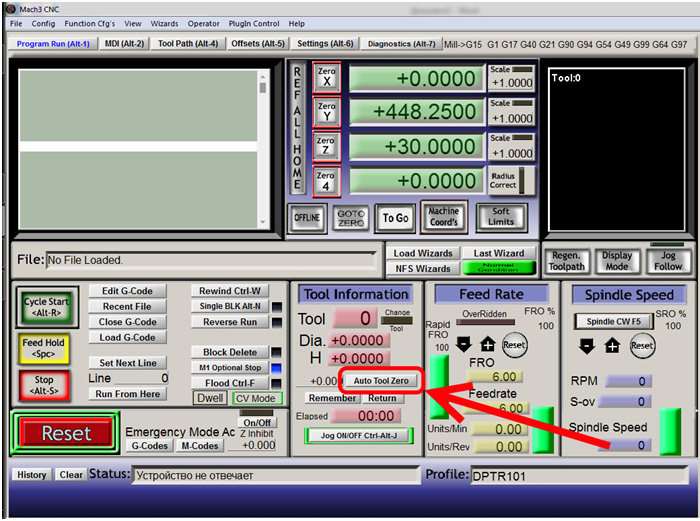Reset the feed rate override
This screenshot has width=700, height=521.
click(x=514, y=345)
